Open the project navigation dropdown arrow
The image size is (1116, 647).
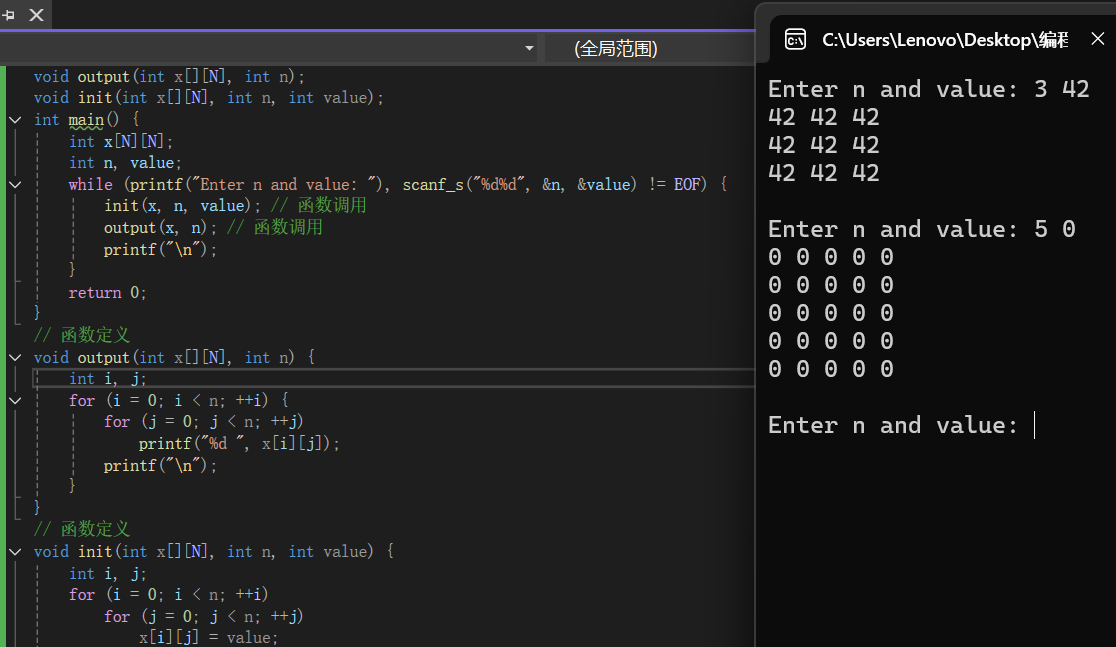click(529, 48)
